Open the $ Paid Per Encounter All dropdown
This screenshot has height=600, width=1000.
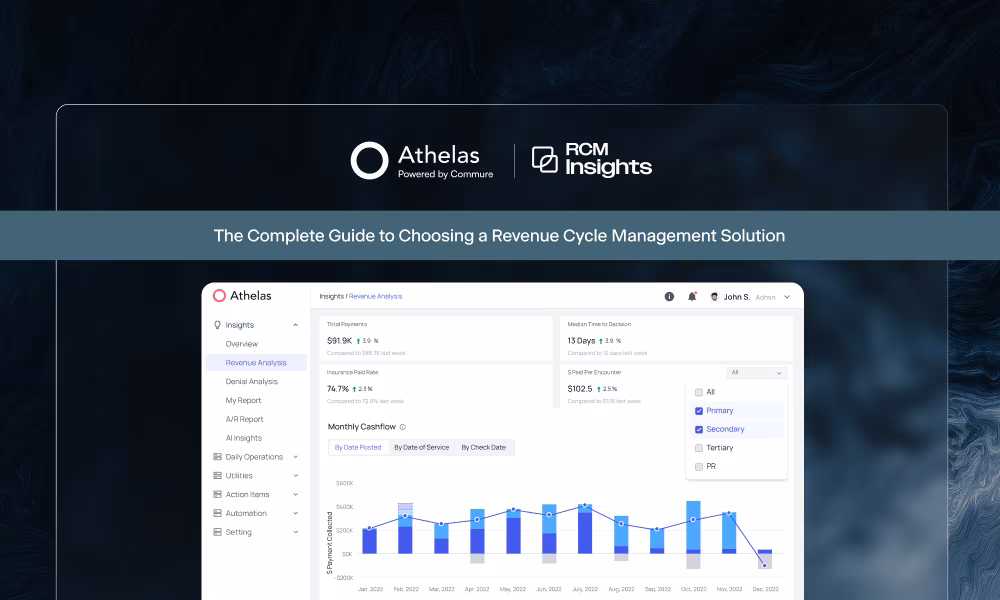756,373
